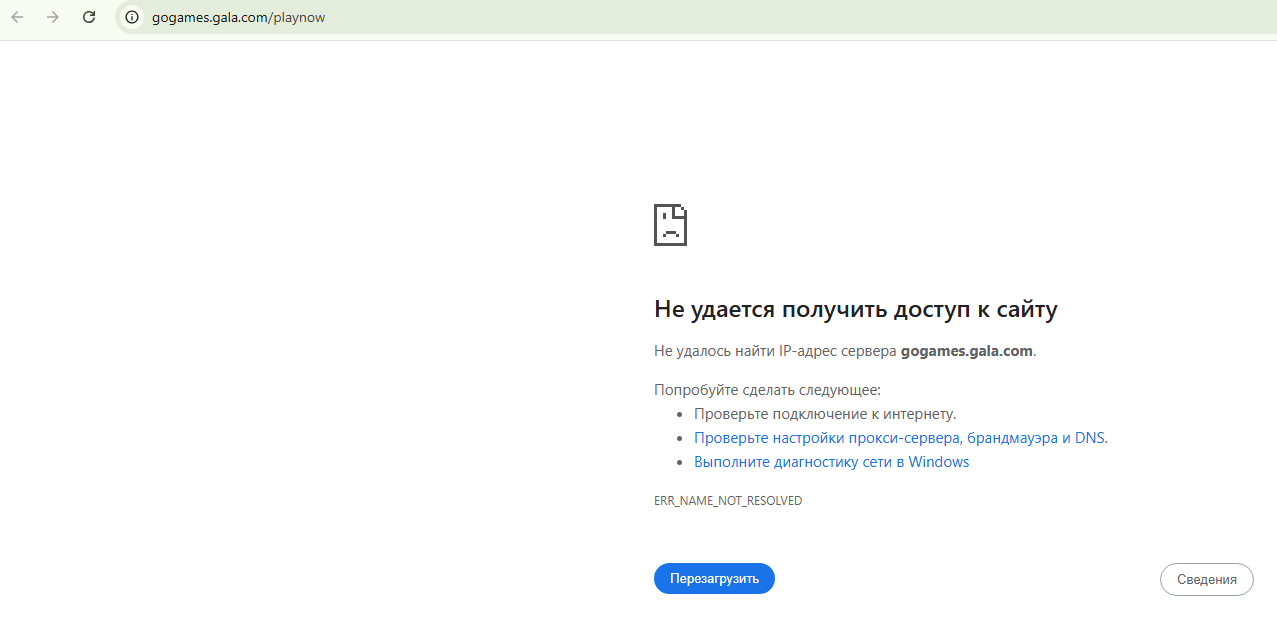The image size is (1277, 641).
Task: Reload the page with the refresh icon
Action: (x=89, y=17)
